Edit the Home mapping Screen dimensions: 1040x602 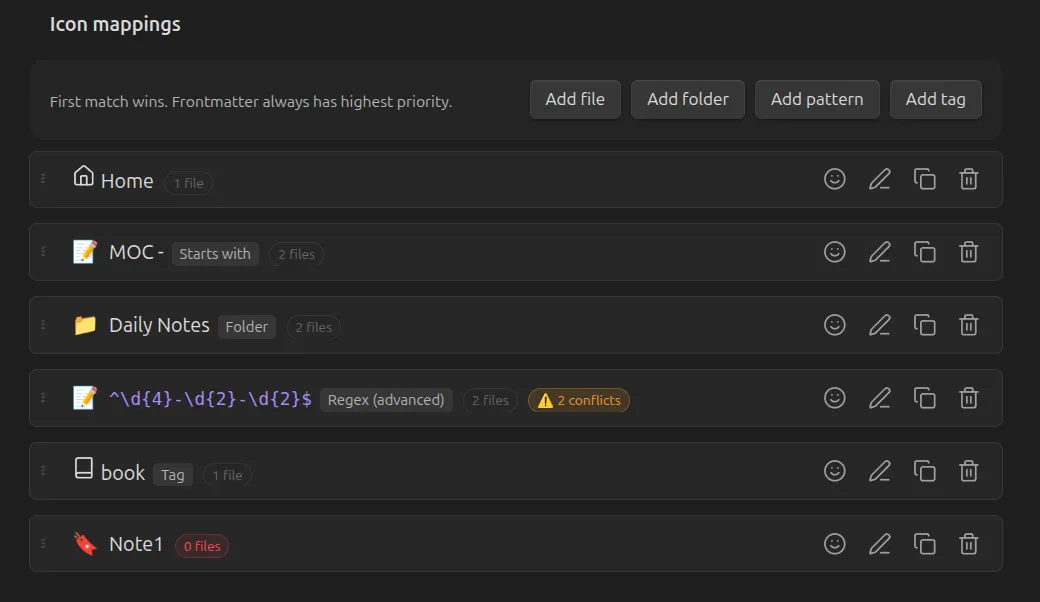pos(879,179)
